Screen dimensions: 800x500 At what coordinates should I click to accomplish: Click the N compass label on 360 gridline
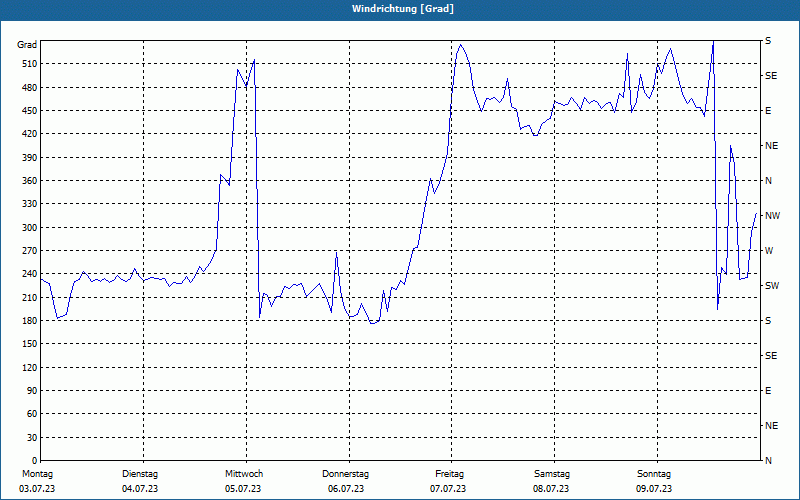point(768,181)
